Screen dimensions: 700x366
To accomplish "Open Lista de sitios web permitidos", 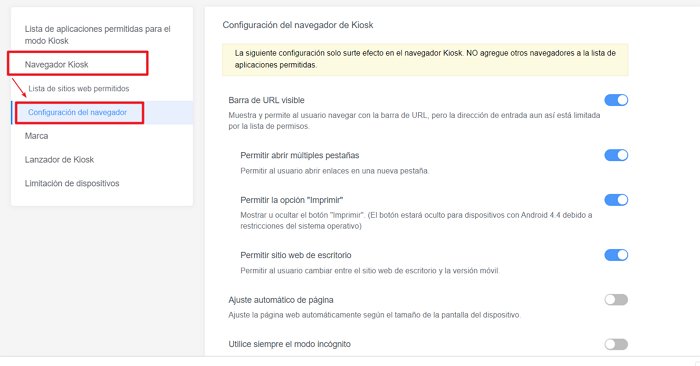I will pyautogui.click(x=79, y=88).
